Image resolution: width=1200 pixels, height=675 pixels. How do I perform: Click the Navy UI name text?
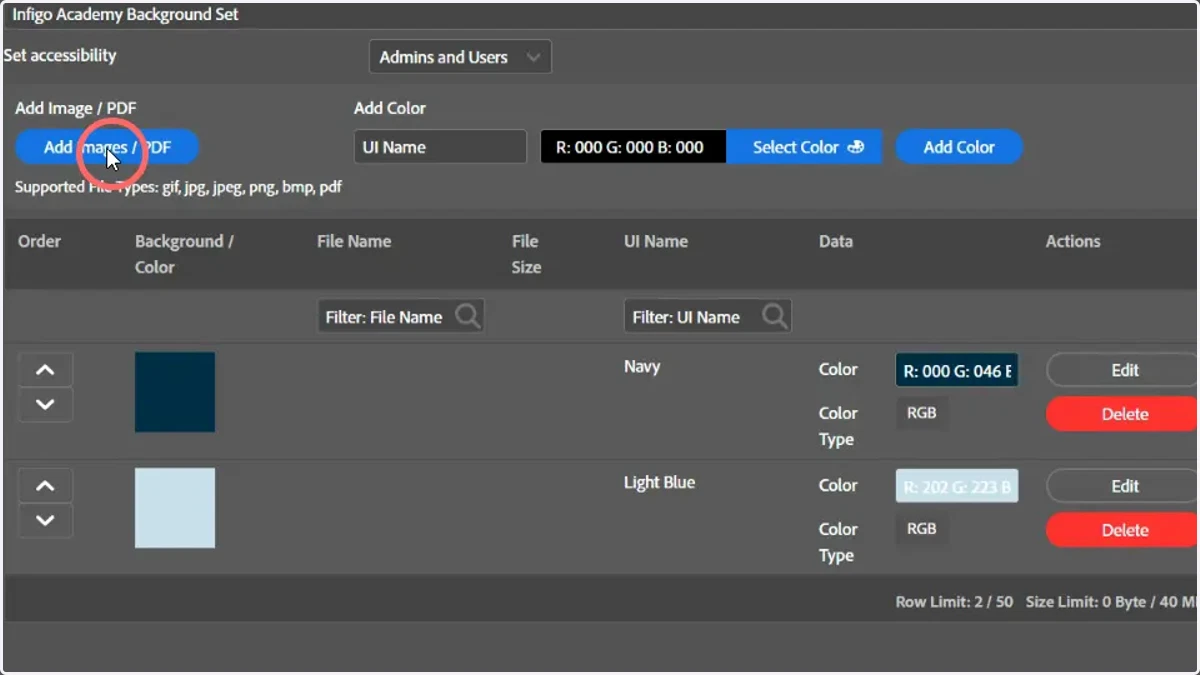pyautogui.click(x=642, y=367)
